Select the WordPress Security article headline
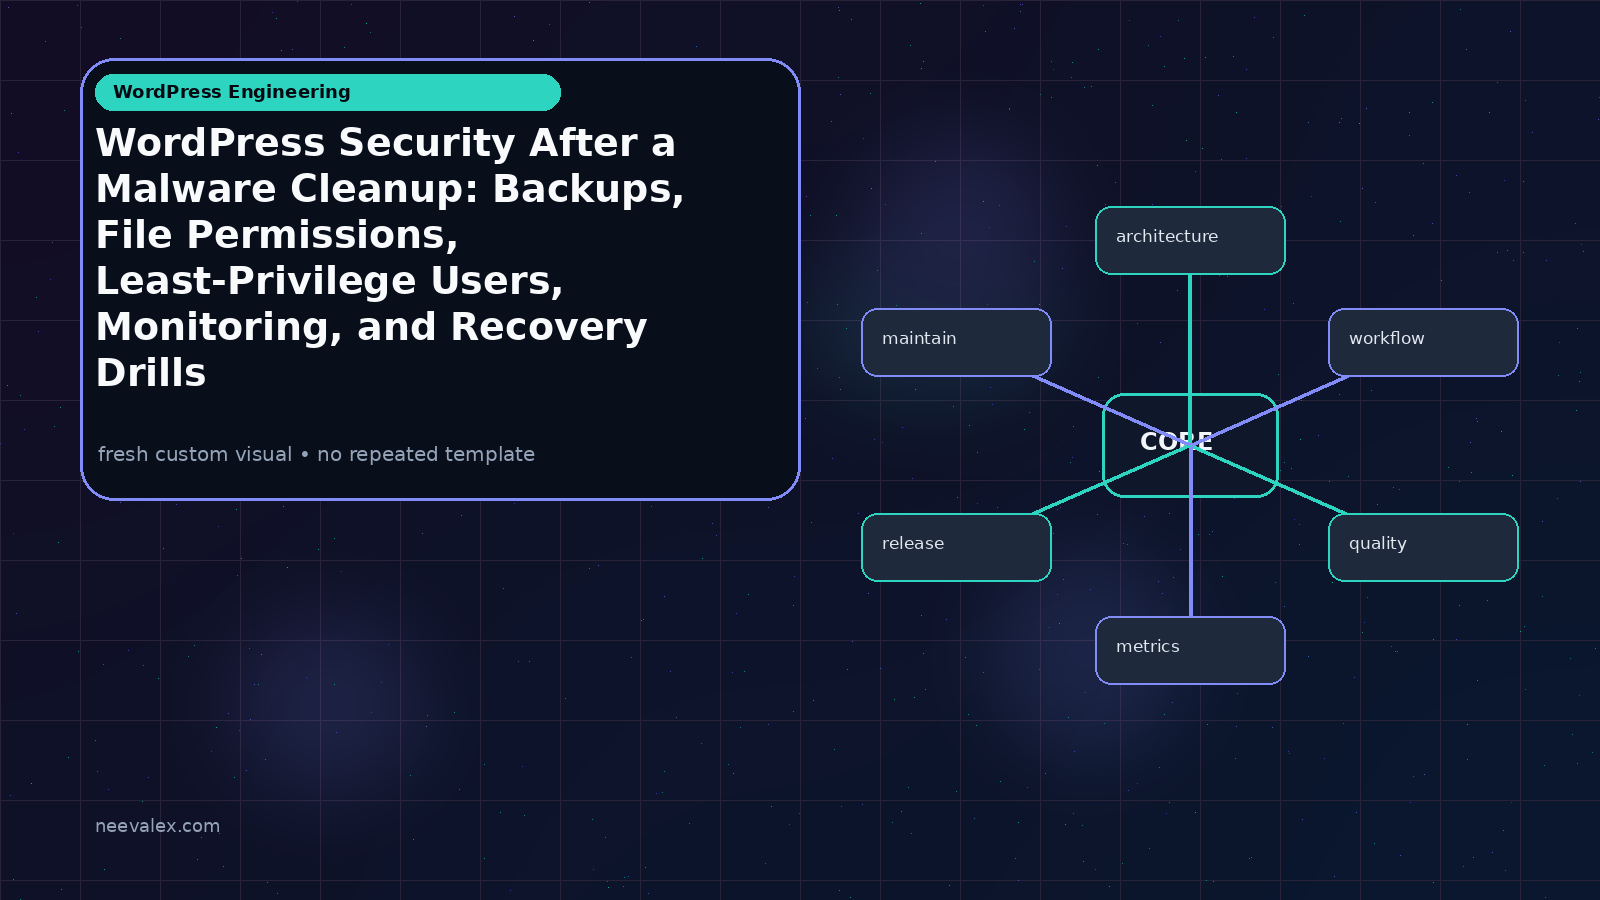This screenshot has height=900, width=1600. (390, 257)
